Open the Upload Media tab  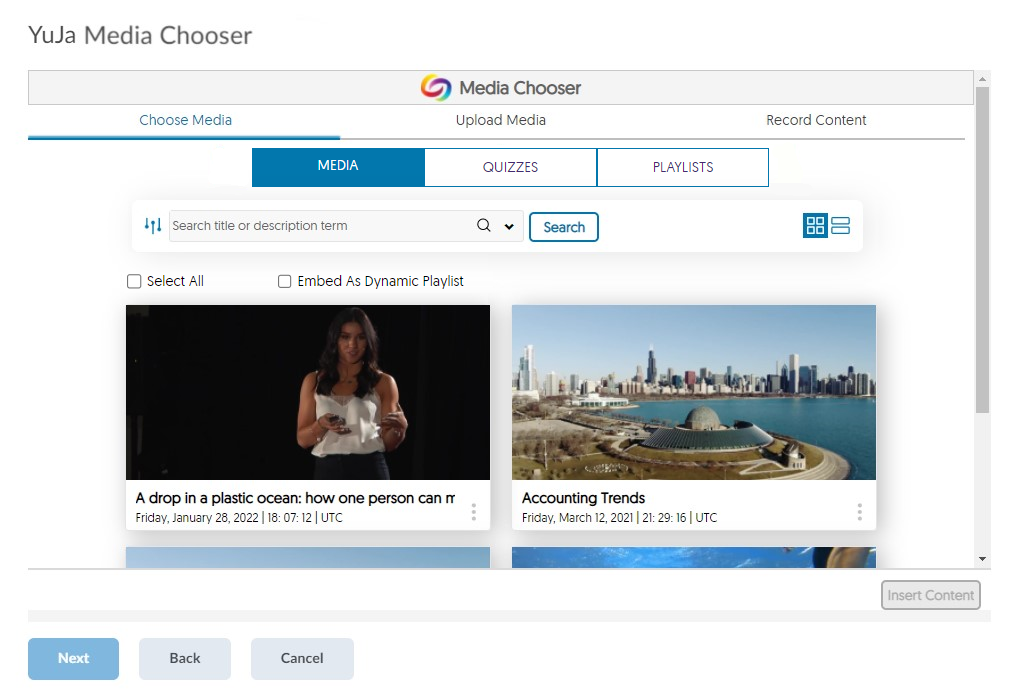(500, 120)
